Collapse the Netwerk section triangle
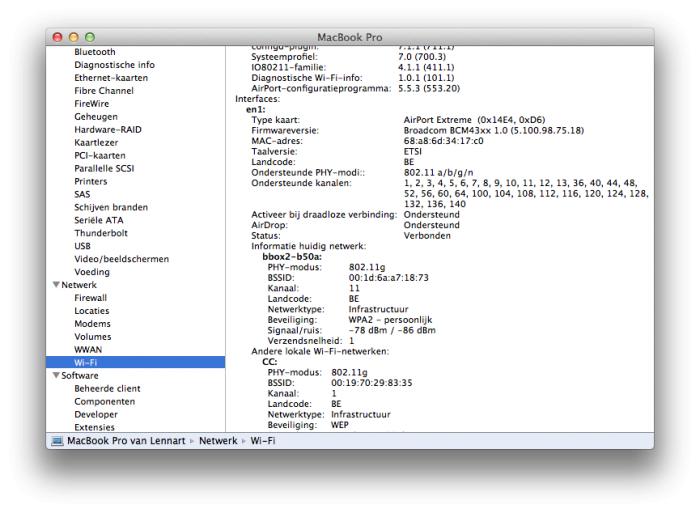The width and height of the screenshot is (700, 513). (x=56, y=285)
